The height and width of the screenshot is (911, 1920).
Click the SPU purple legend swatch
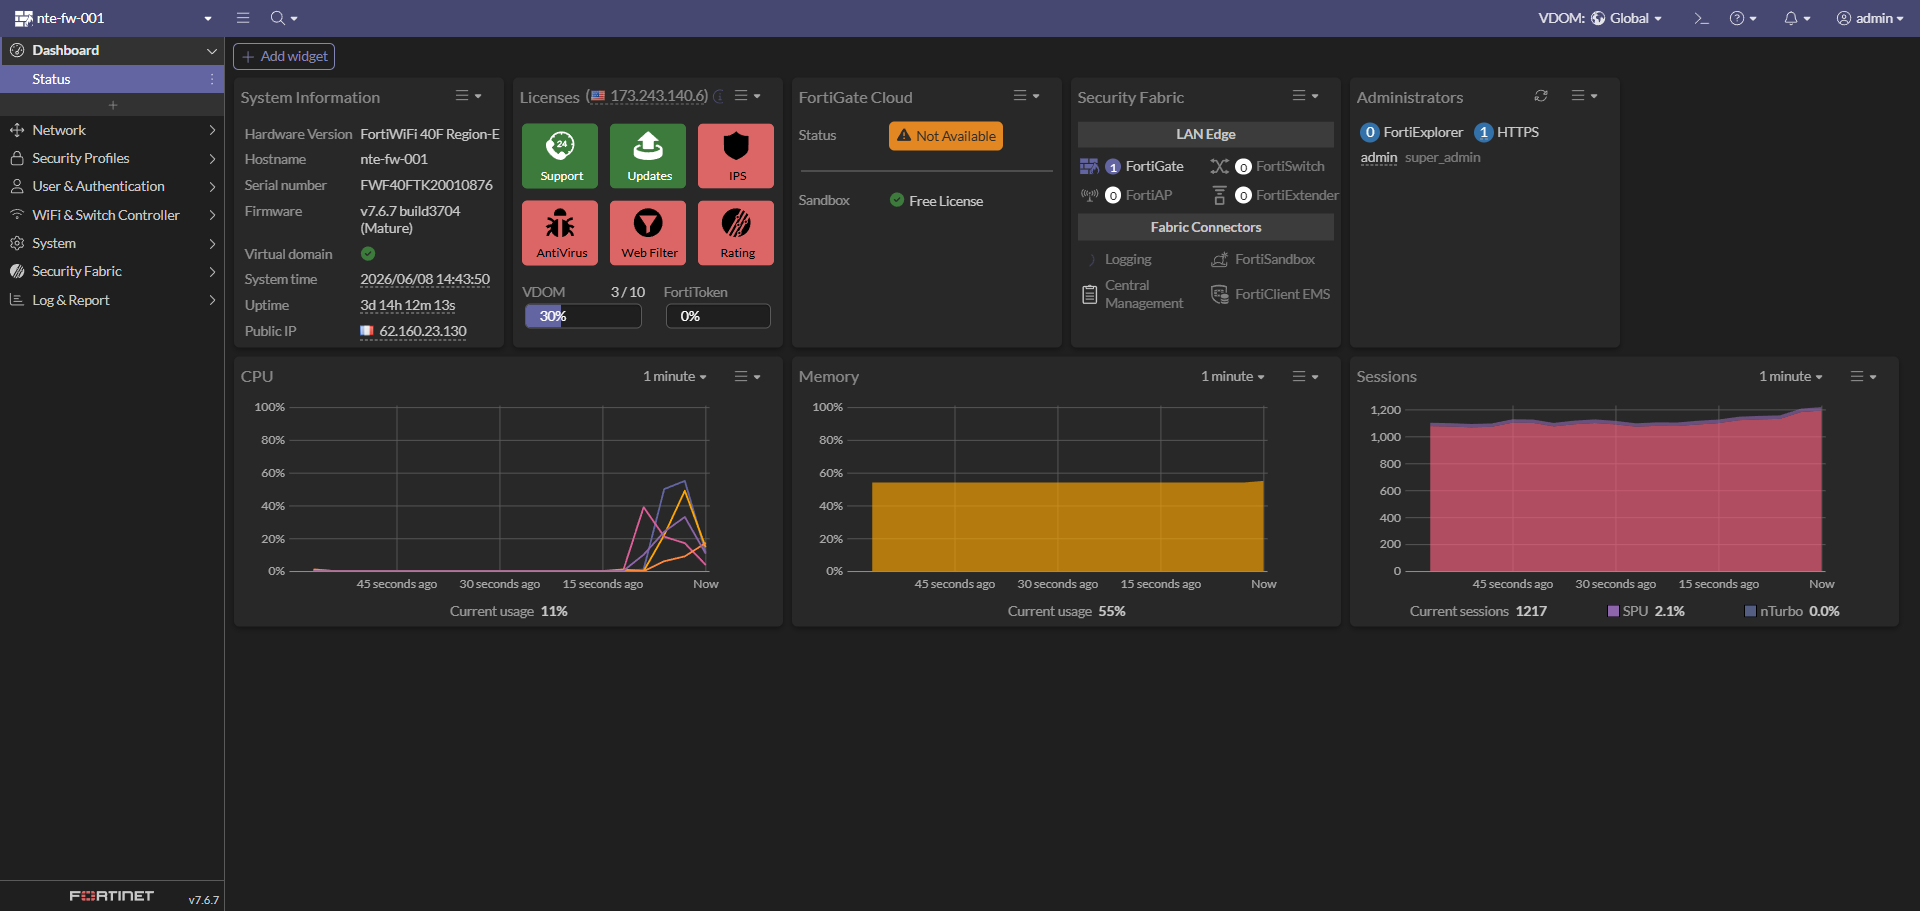click(x=1613, y=611)
